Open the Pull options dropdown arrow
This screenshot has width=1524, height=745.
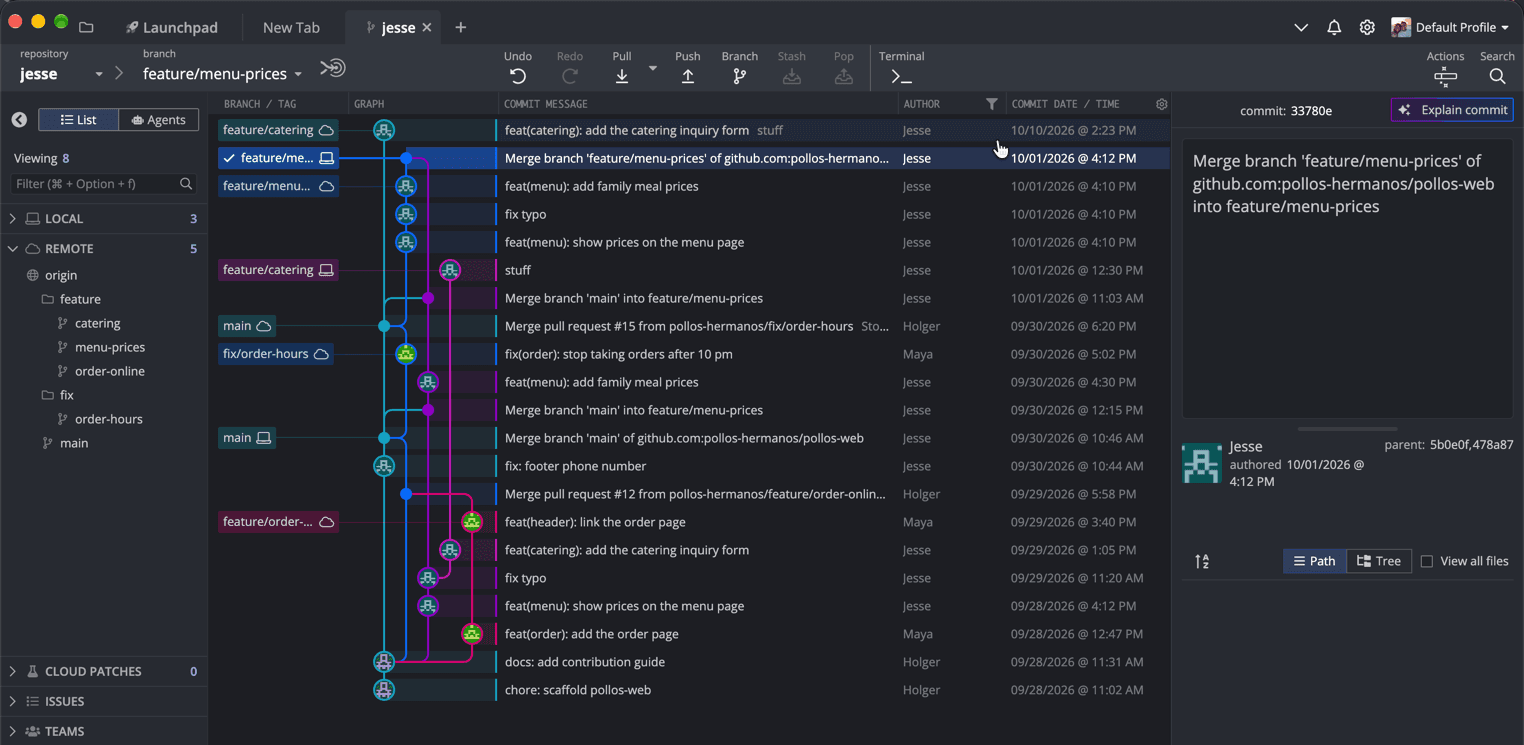[653, 68]
